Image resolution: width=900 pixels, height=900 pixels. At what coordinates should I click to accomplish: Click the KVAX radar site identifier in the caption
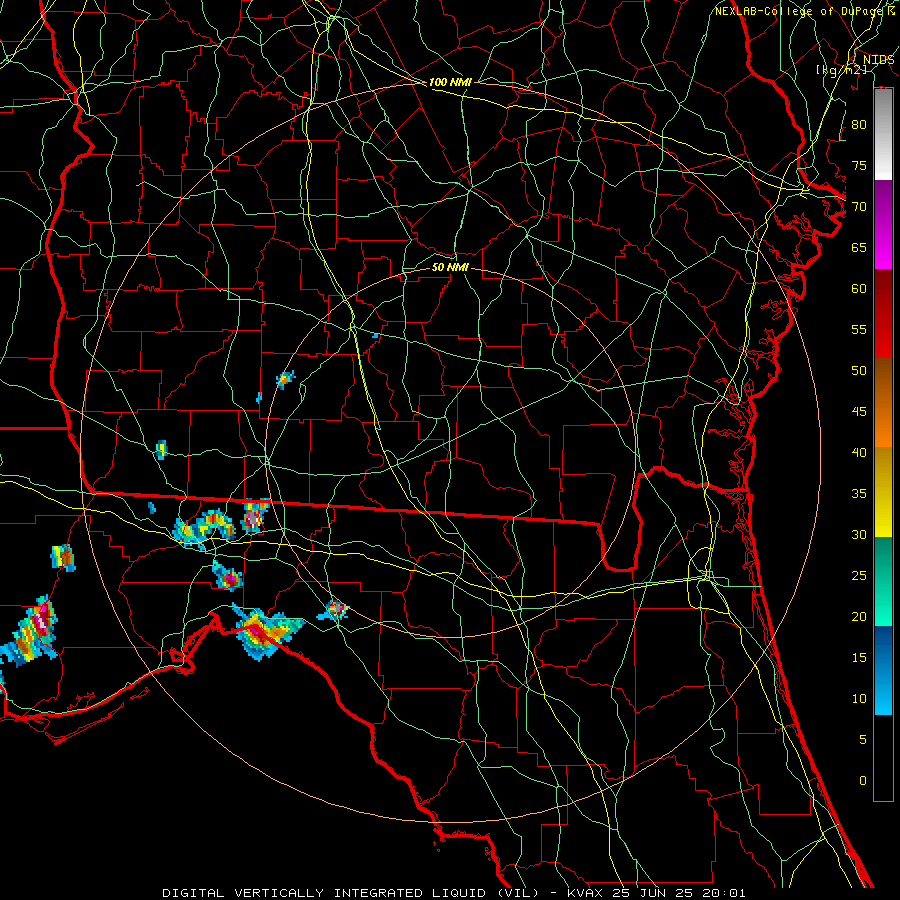click(584, 893)
